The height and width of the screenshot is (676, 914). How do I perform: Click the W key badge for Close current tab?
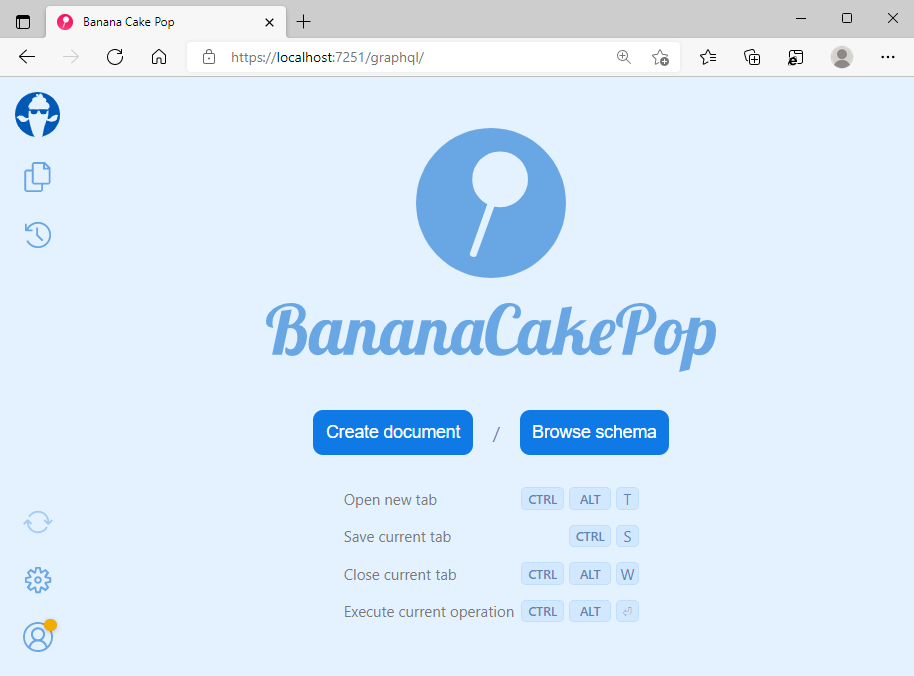tap(627, 575)
